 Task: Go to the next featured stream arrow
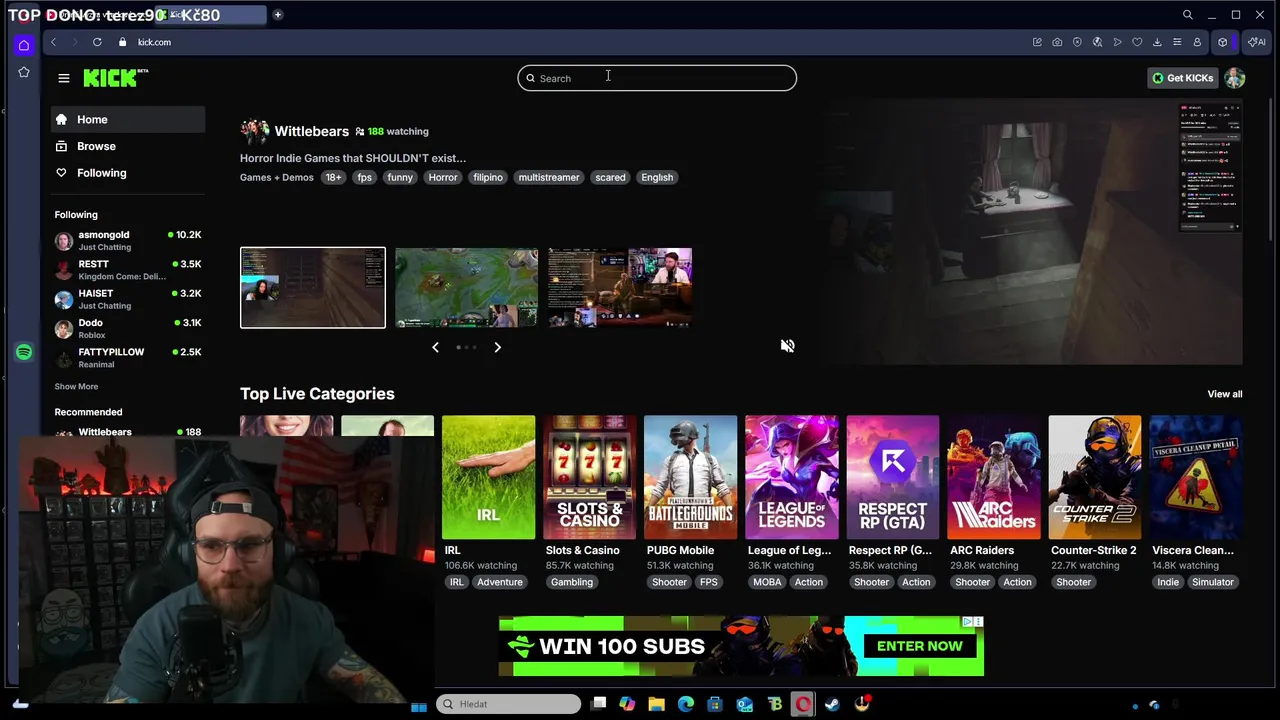[x=497, y=347]
